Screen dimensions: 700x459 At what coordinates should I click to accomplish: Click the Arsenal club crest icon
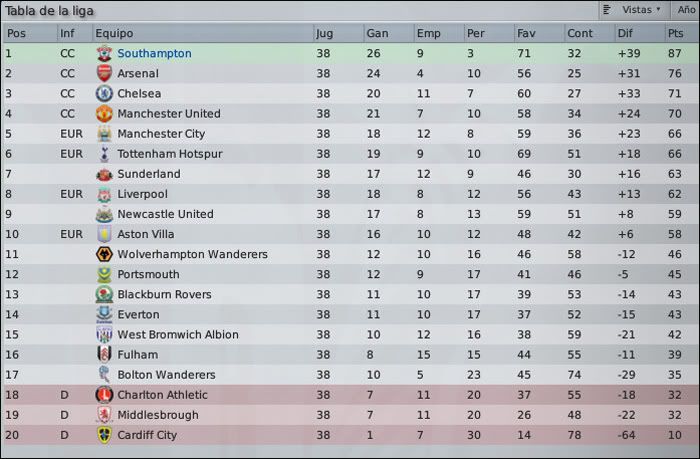pos(104,74)
